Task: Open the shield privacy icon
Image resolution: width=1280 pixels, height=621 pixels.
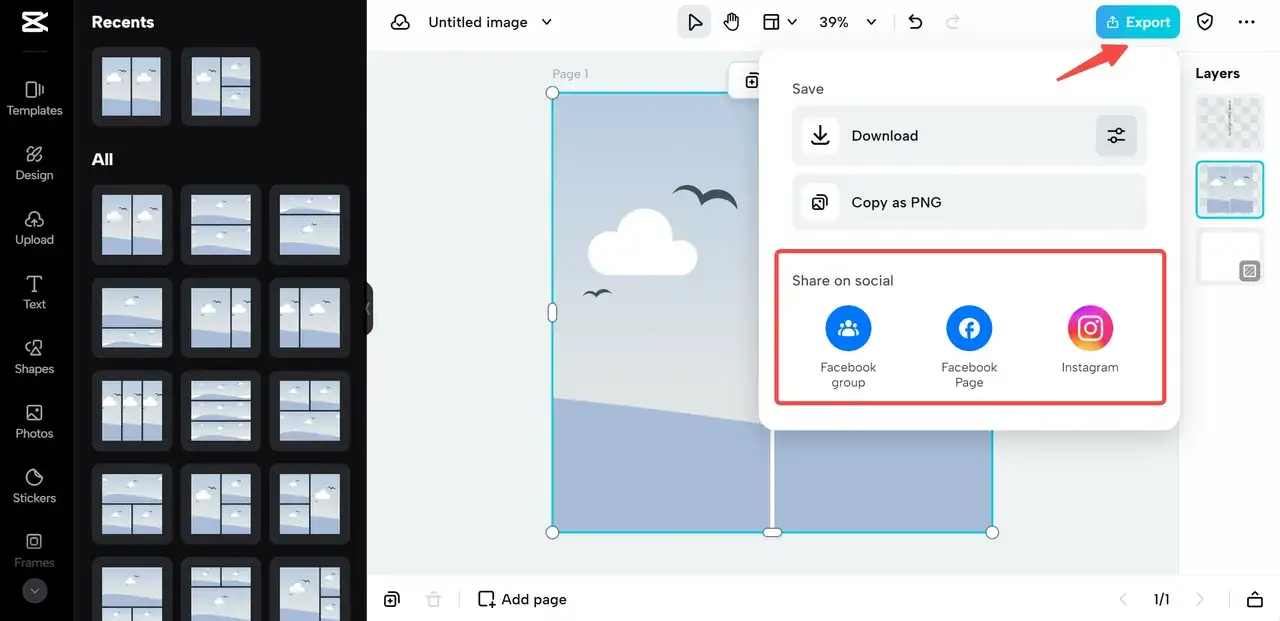Action: [x=1205, y=22]
